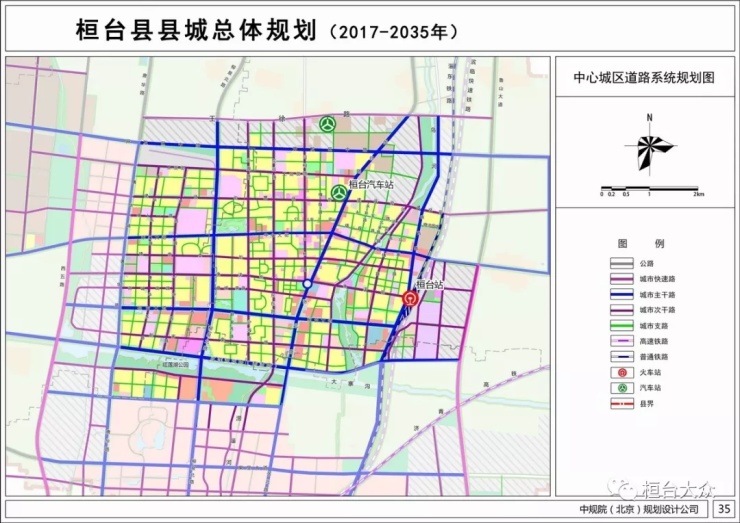Click the 中规院（北京）规划设计公司 footer text
The height and width of the screenshot is (523, 740).
point(639,509)
